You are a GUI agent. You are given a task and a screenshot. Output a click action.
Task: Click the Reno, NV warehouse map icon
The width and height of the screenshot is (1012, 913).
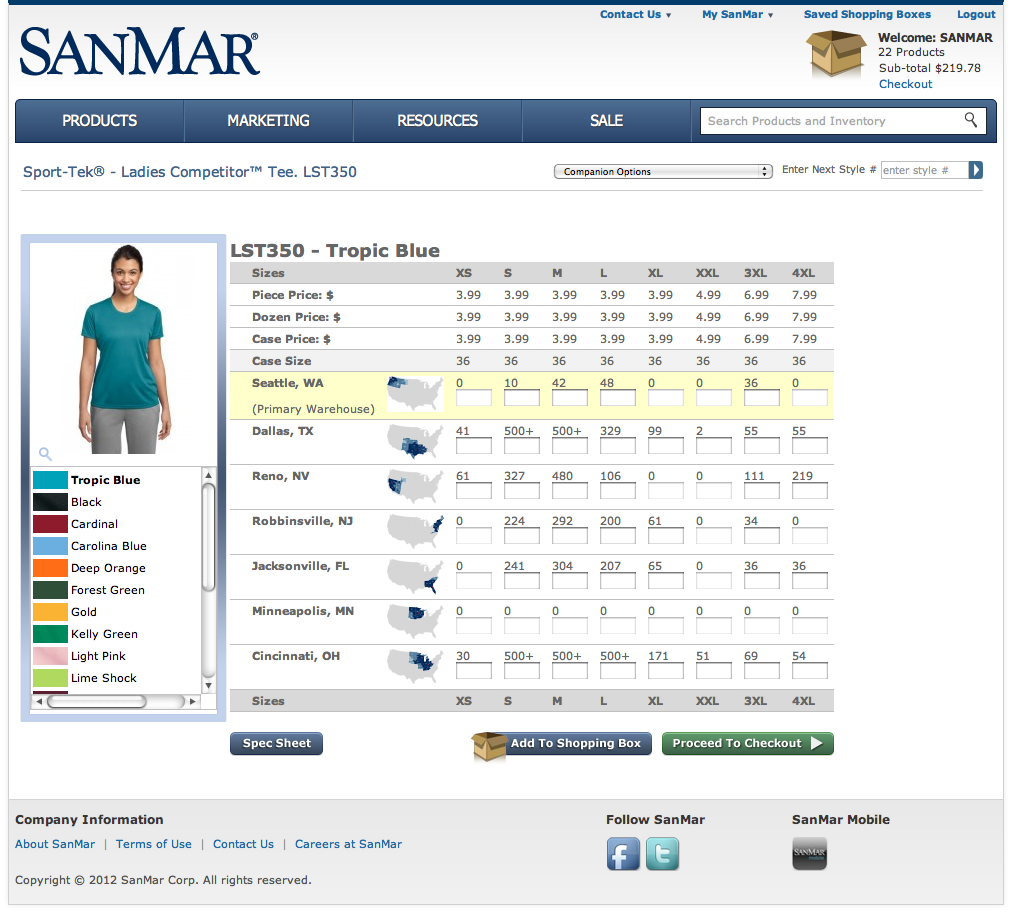point(415,487)
